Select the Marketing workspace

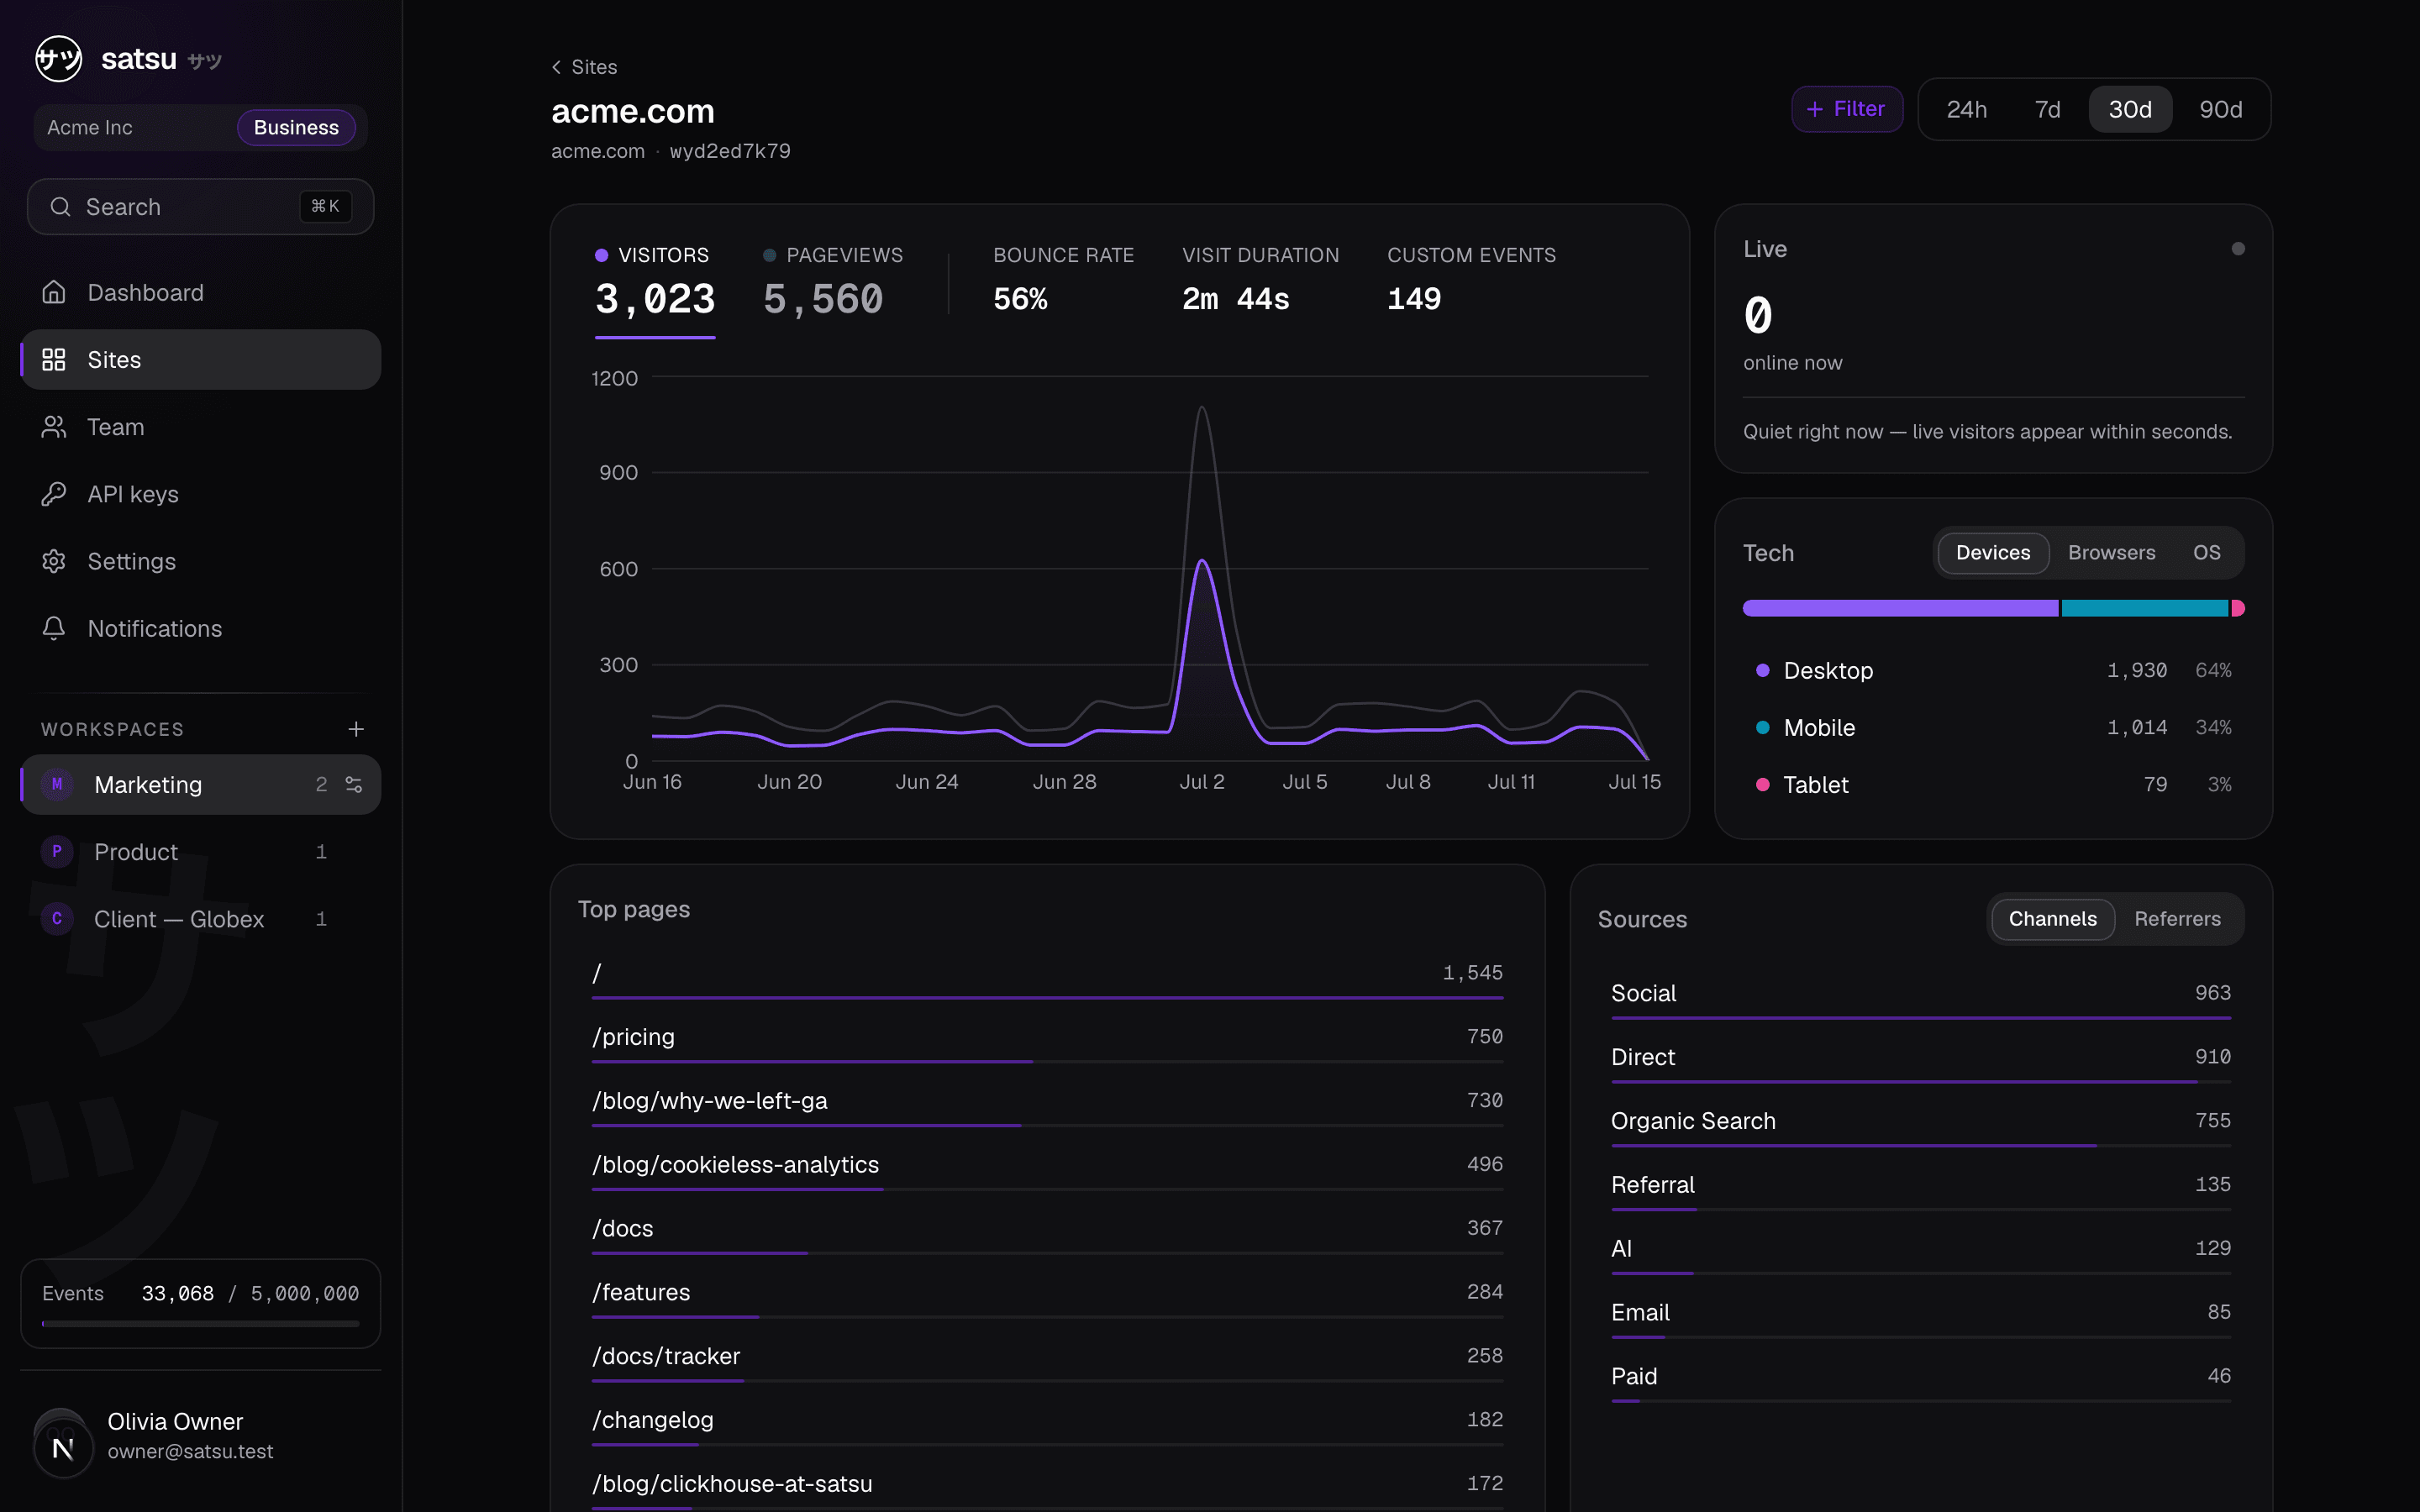tap(200, 784)
